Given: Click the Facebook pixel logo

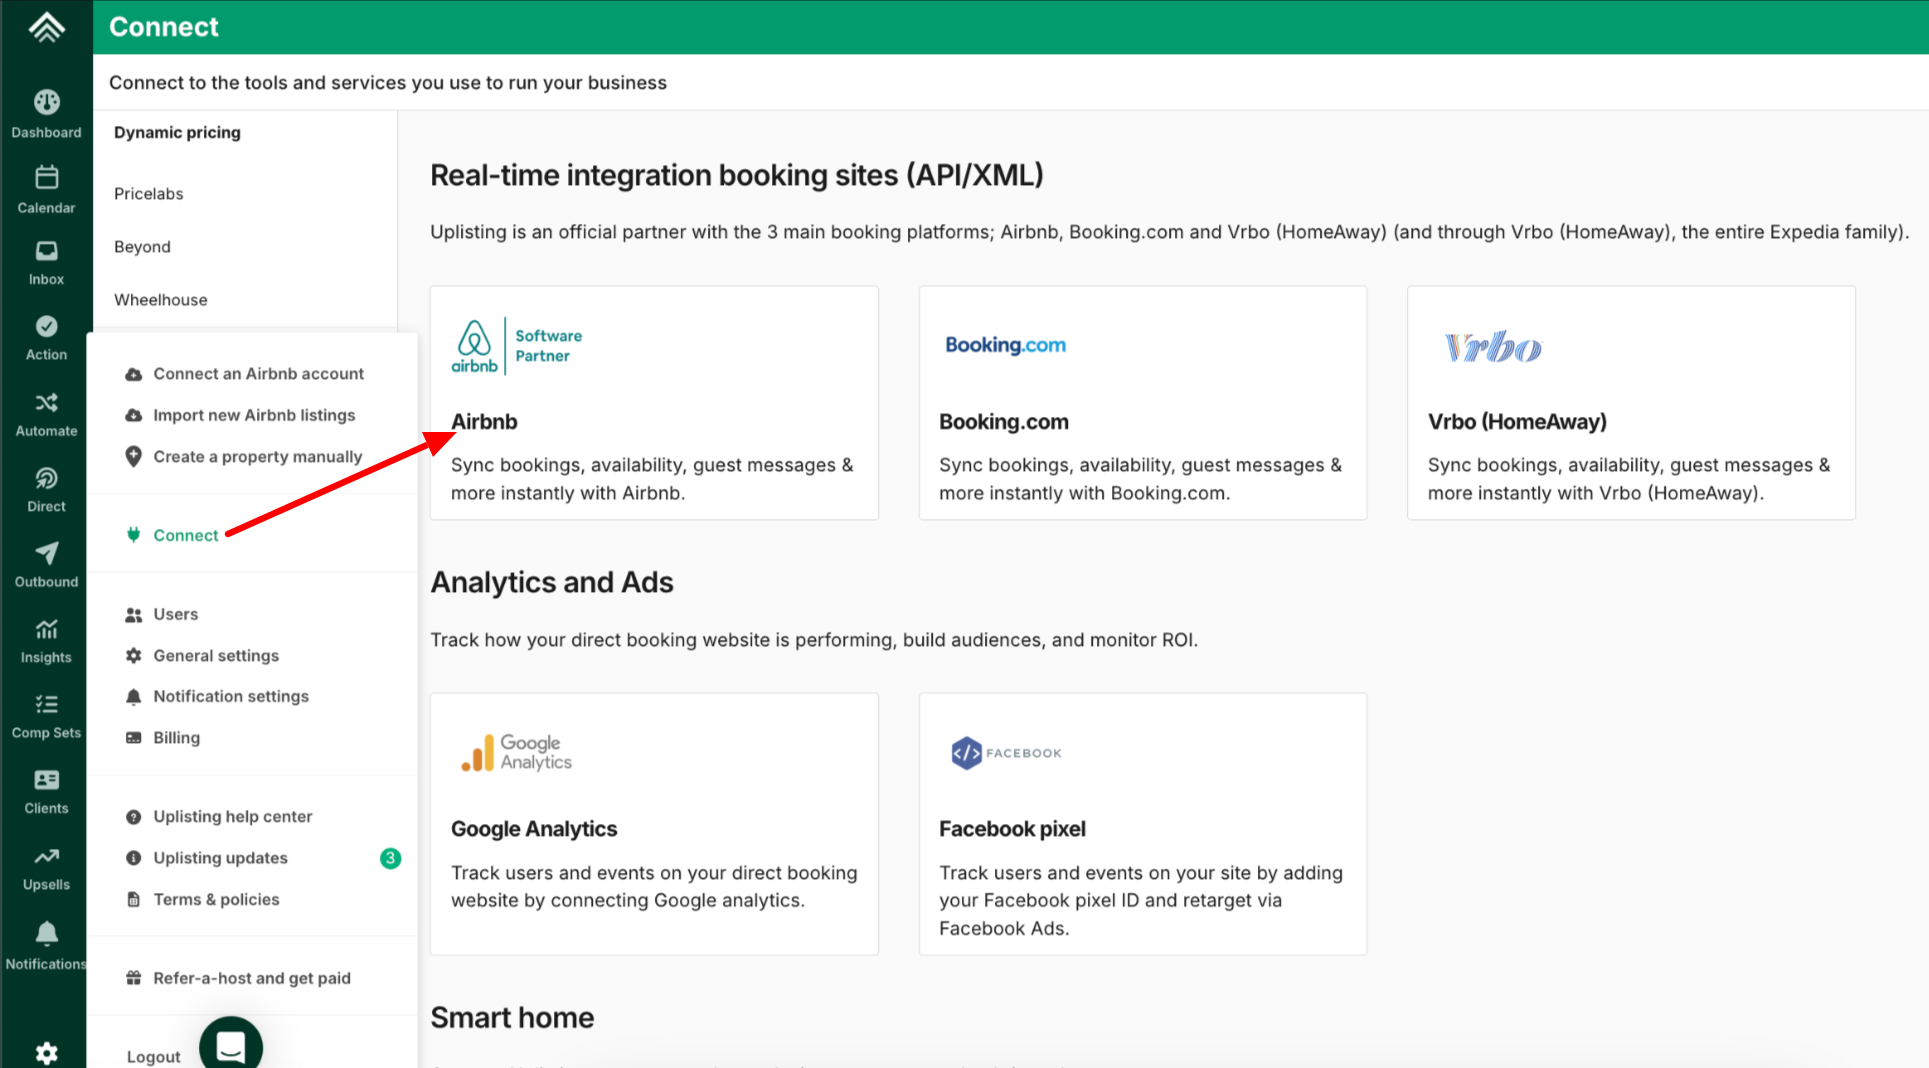Looking at the screenshot, I should [x=1006, y=753].
